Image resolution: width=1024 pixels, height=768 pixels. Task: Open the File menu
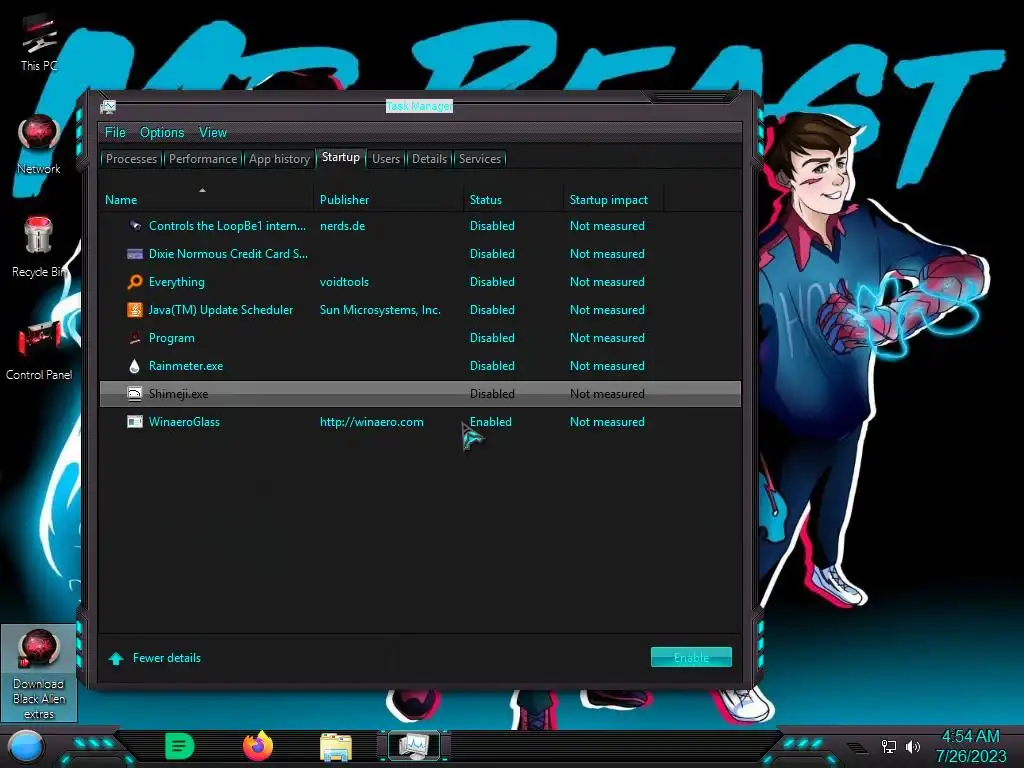point(115,133)
